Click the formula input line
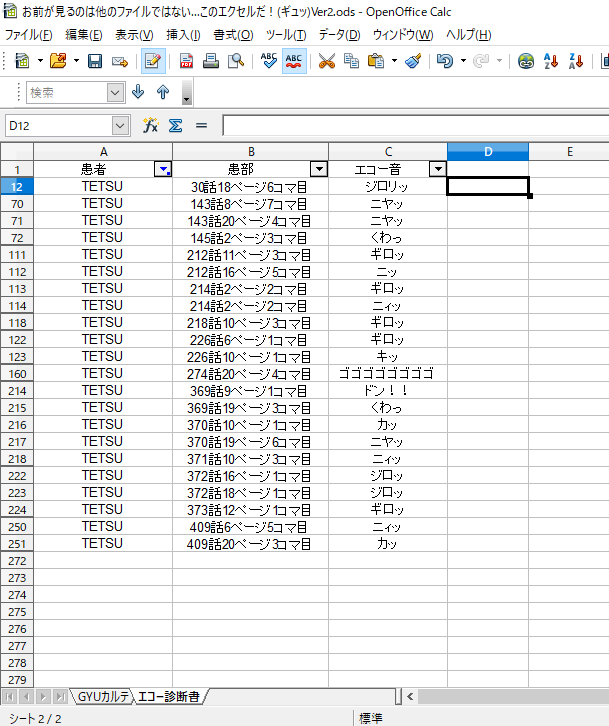609x726 pixels. pyautogui.click(x=415, y=125)
